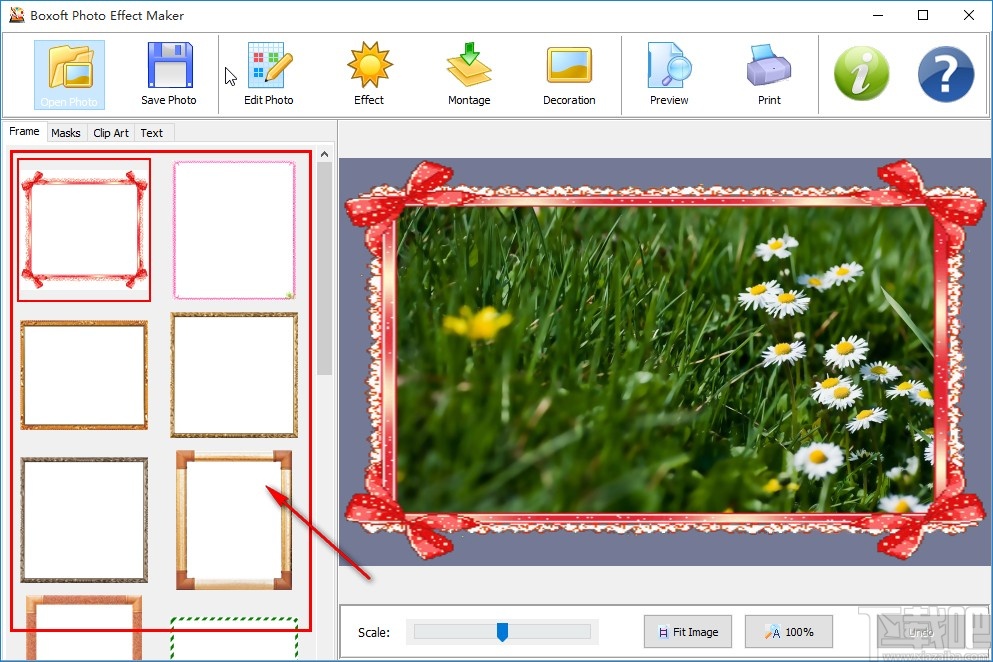Select the green dashed frame thumbnail
Screen dimensions: 993x662
tap(234, 638)
